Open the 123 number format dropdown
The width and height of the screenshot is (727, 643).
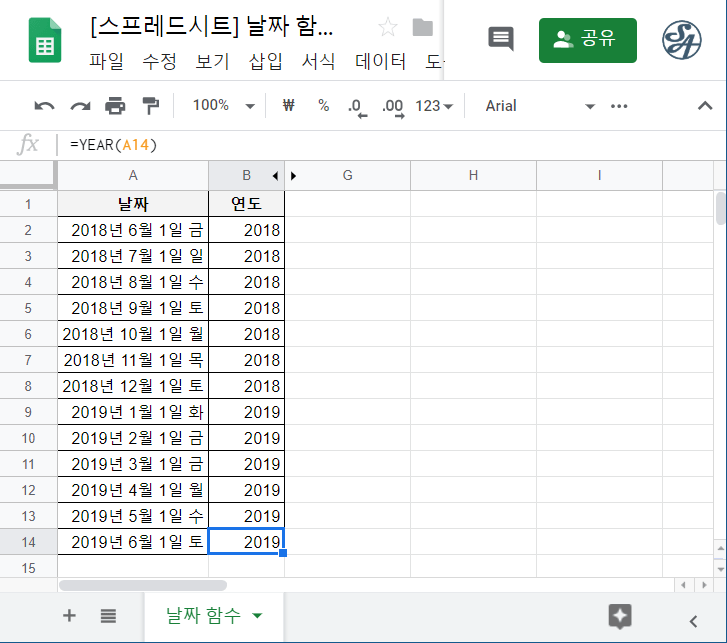click(x=434, y=106)
